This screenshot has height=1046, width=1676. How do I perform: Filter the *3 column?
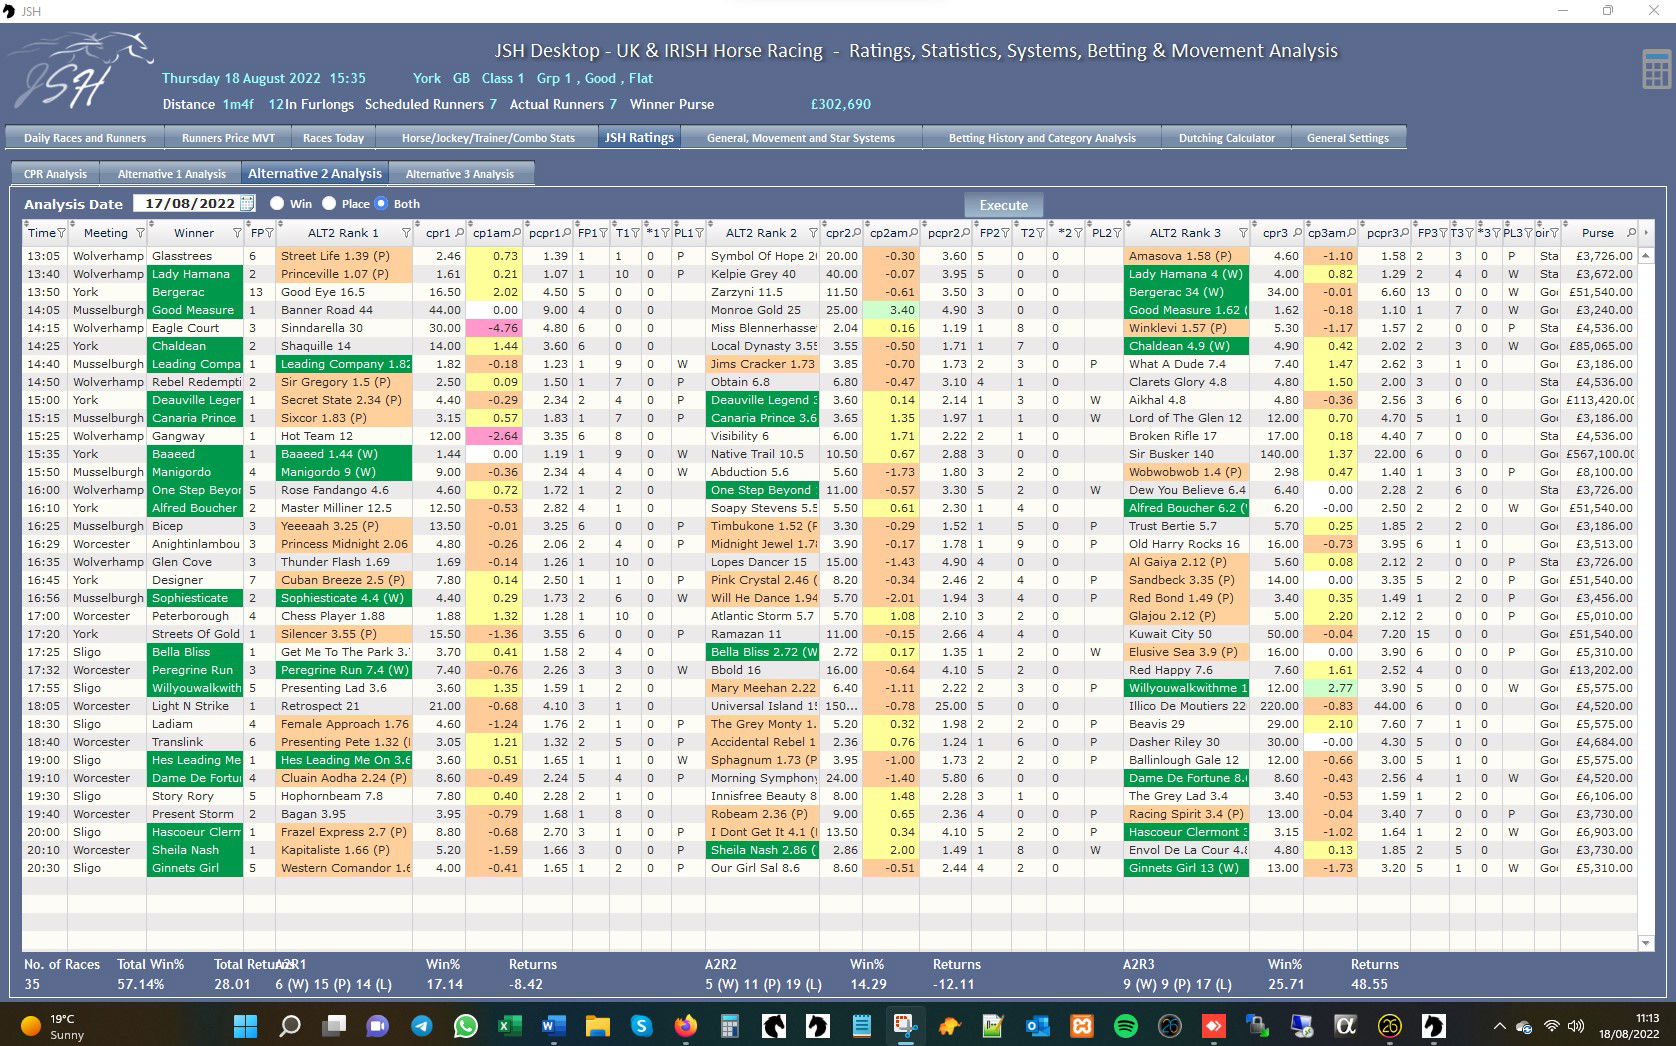[x=1496, y=233]
